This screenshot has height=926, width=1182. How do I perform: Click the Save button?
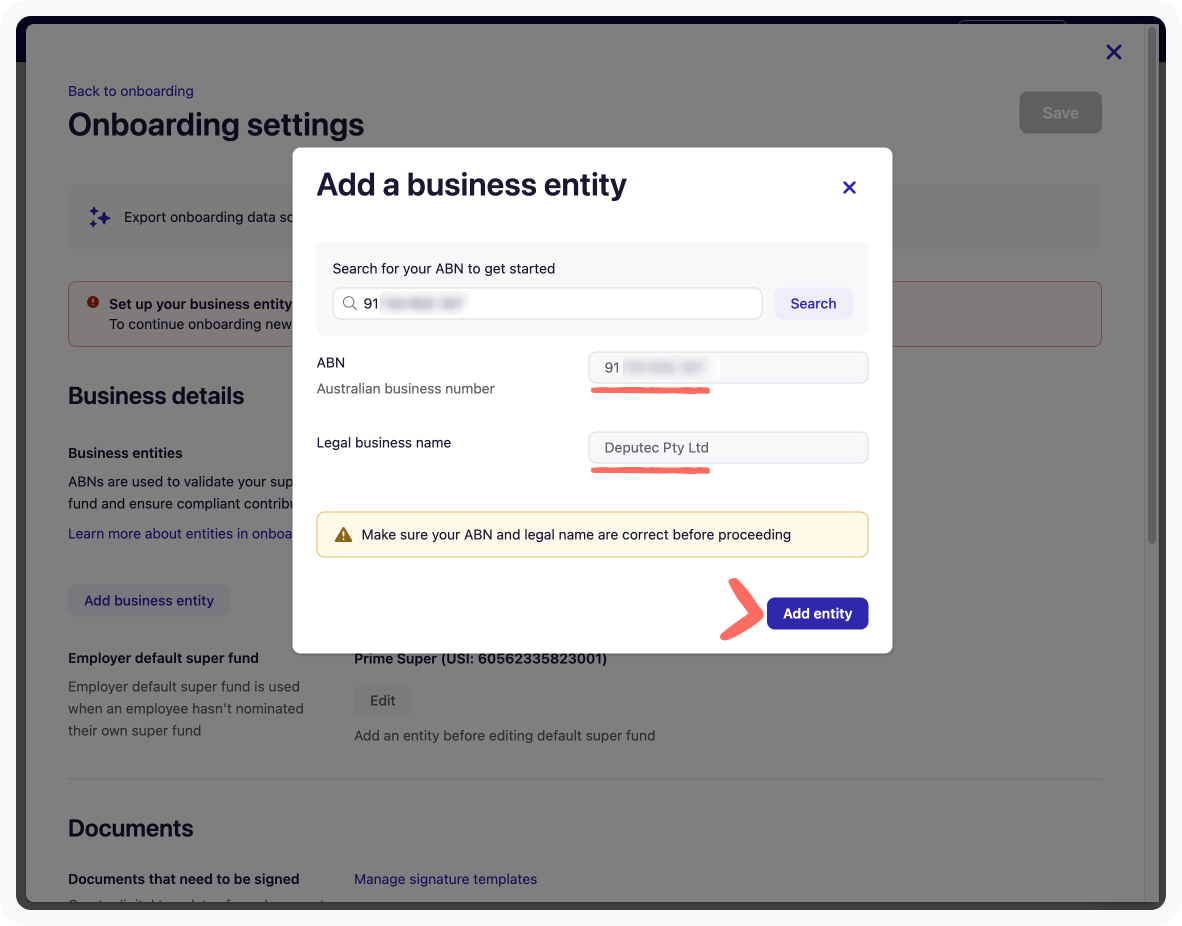click(1060, 113)
